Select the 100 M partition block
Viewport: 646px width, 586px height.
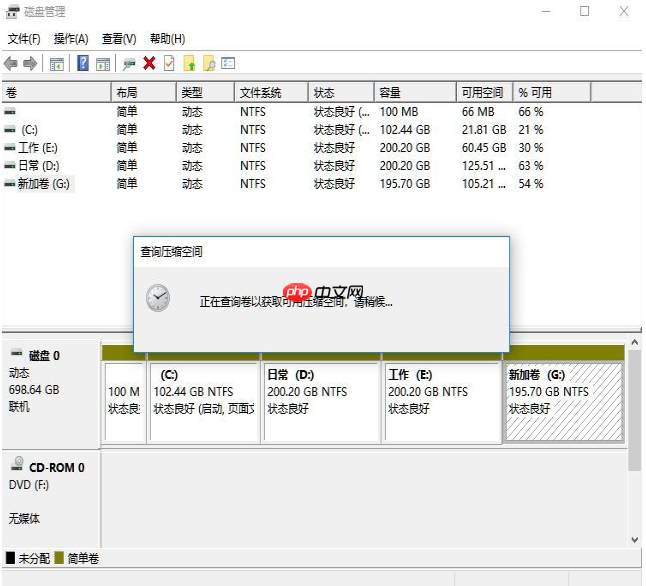(x=124, y=402)
